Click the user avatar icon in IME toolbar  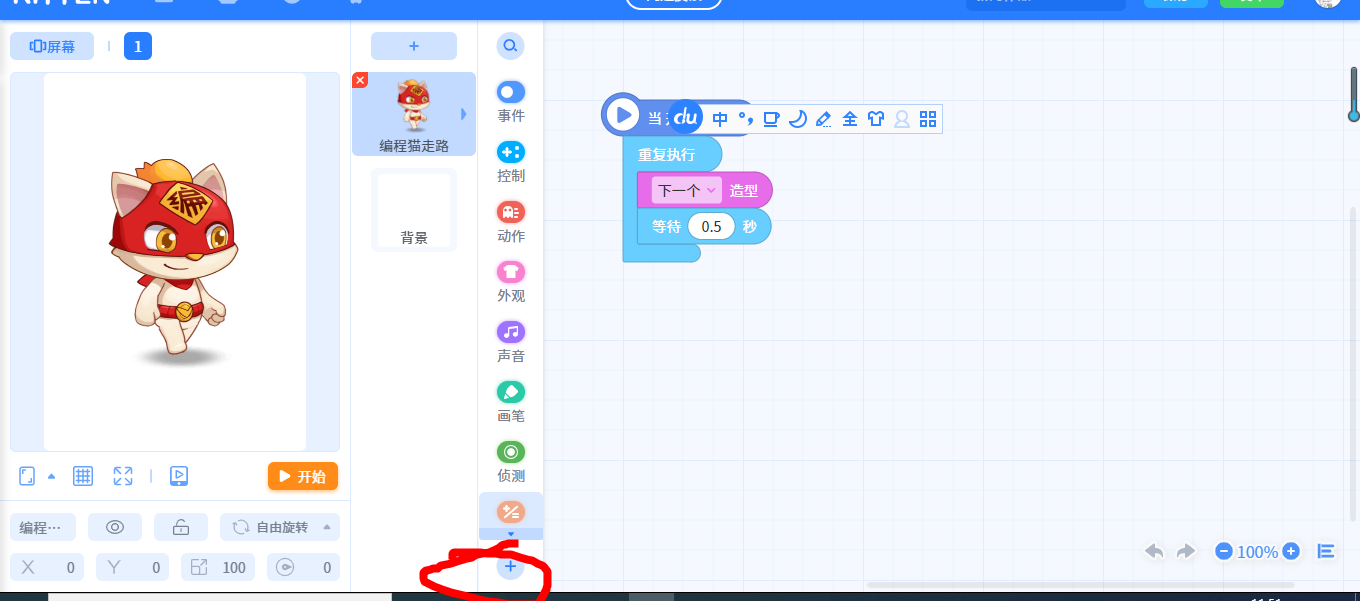tap(902, 119)
